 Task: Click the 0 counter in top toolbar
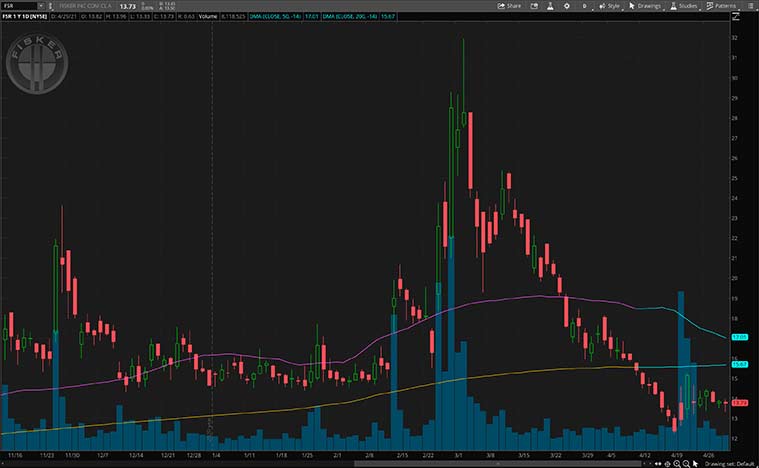point(584,6)
